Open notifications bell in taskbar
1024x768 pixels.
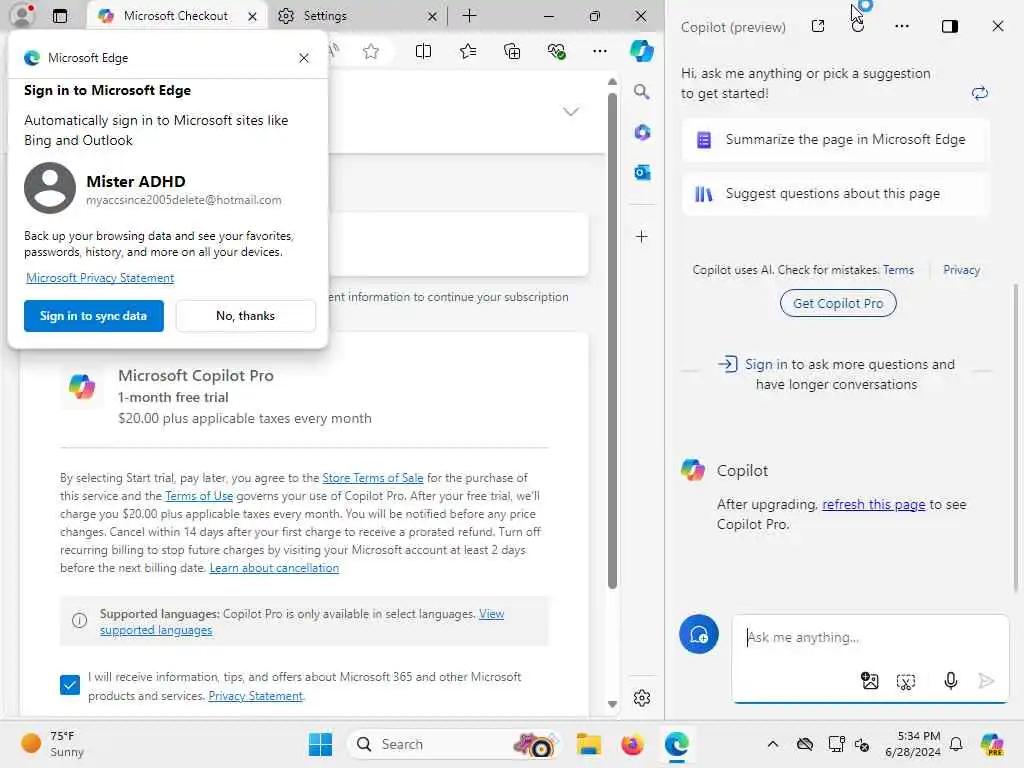pyautogui.click(x=956, y=744)
